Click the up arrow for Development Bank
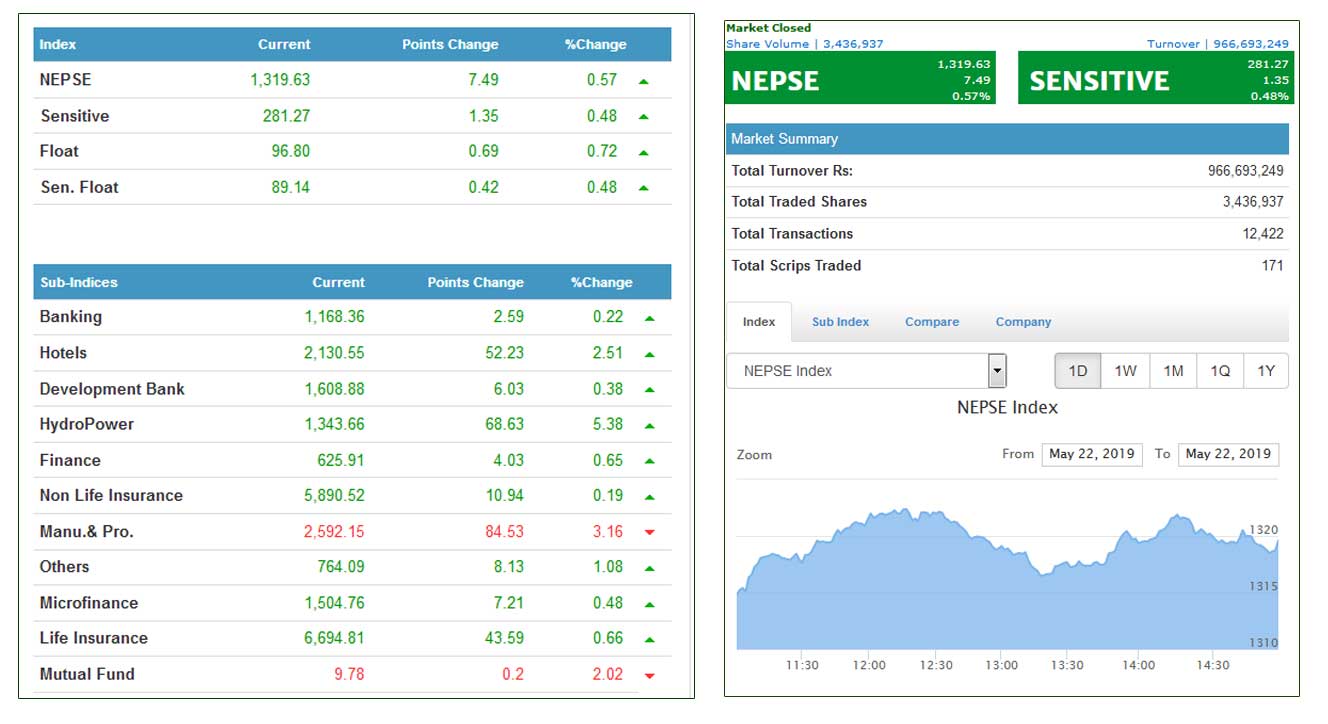The height and width of the screenshot is (724, 1328). tap(650, 390)
